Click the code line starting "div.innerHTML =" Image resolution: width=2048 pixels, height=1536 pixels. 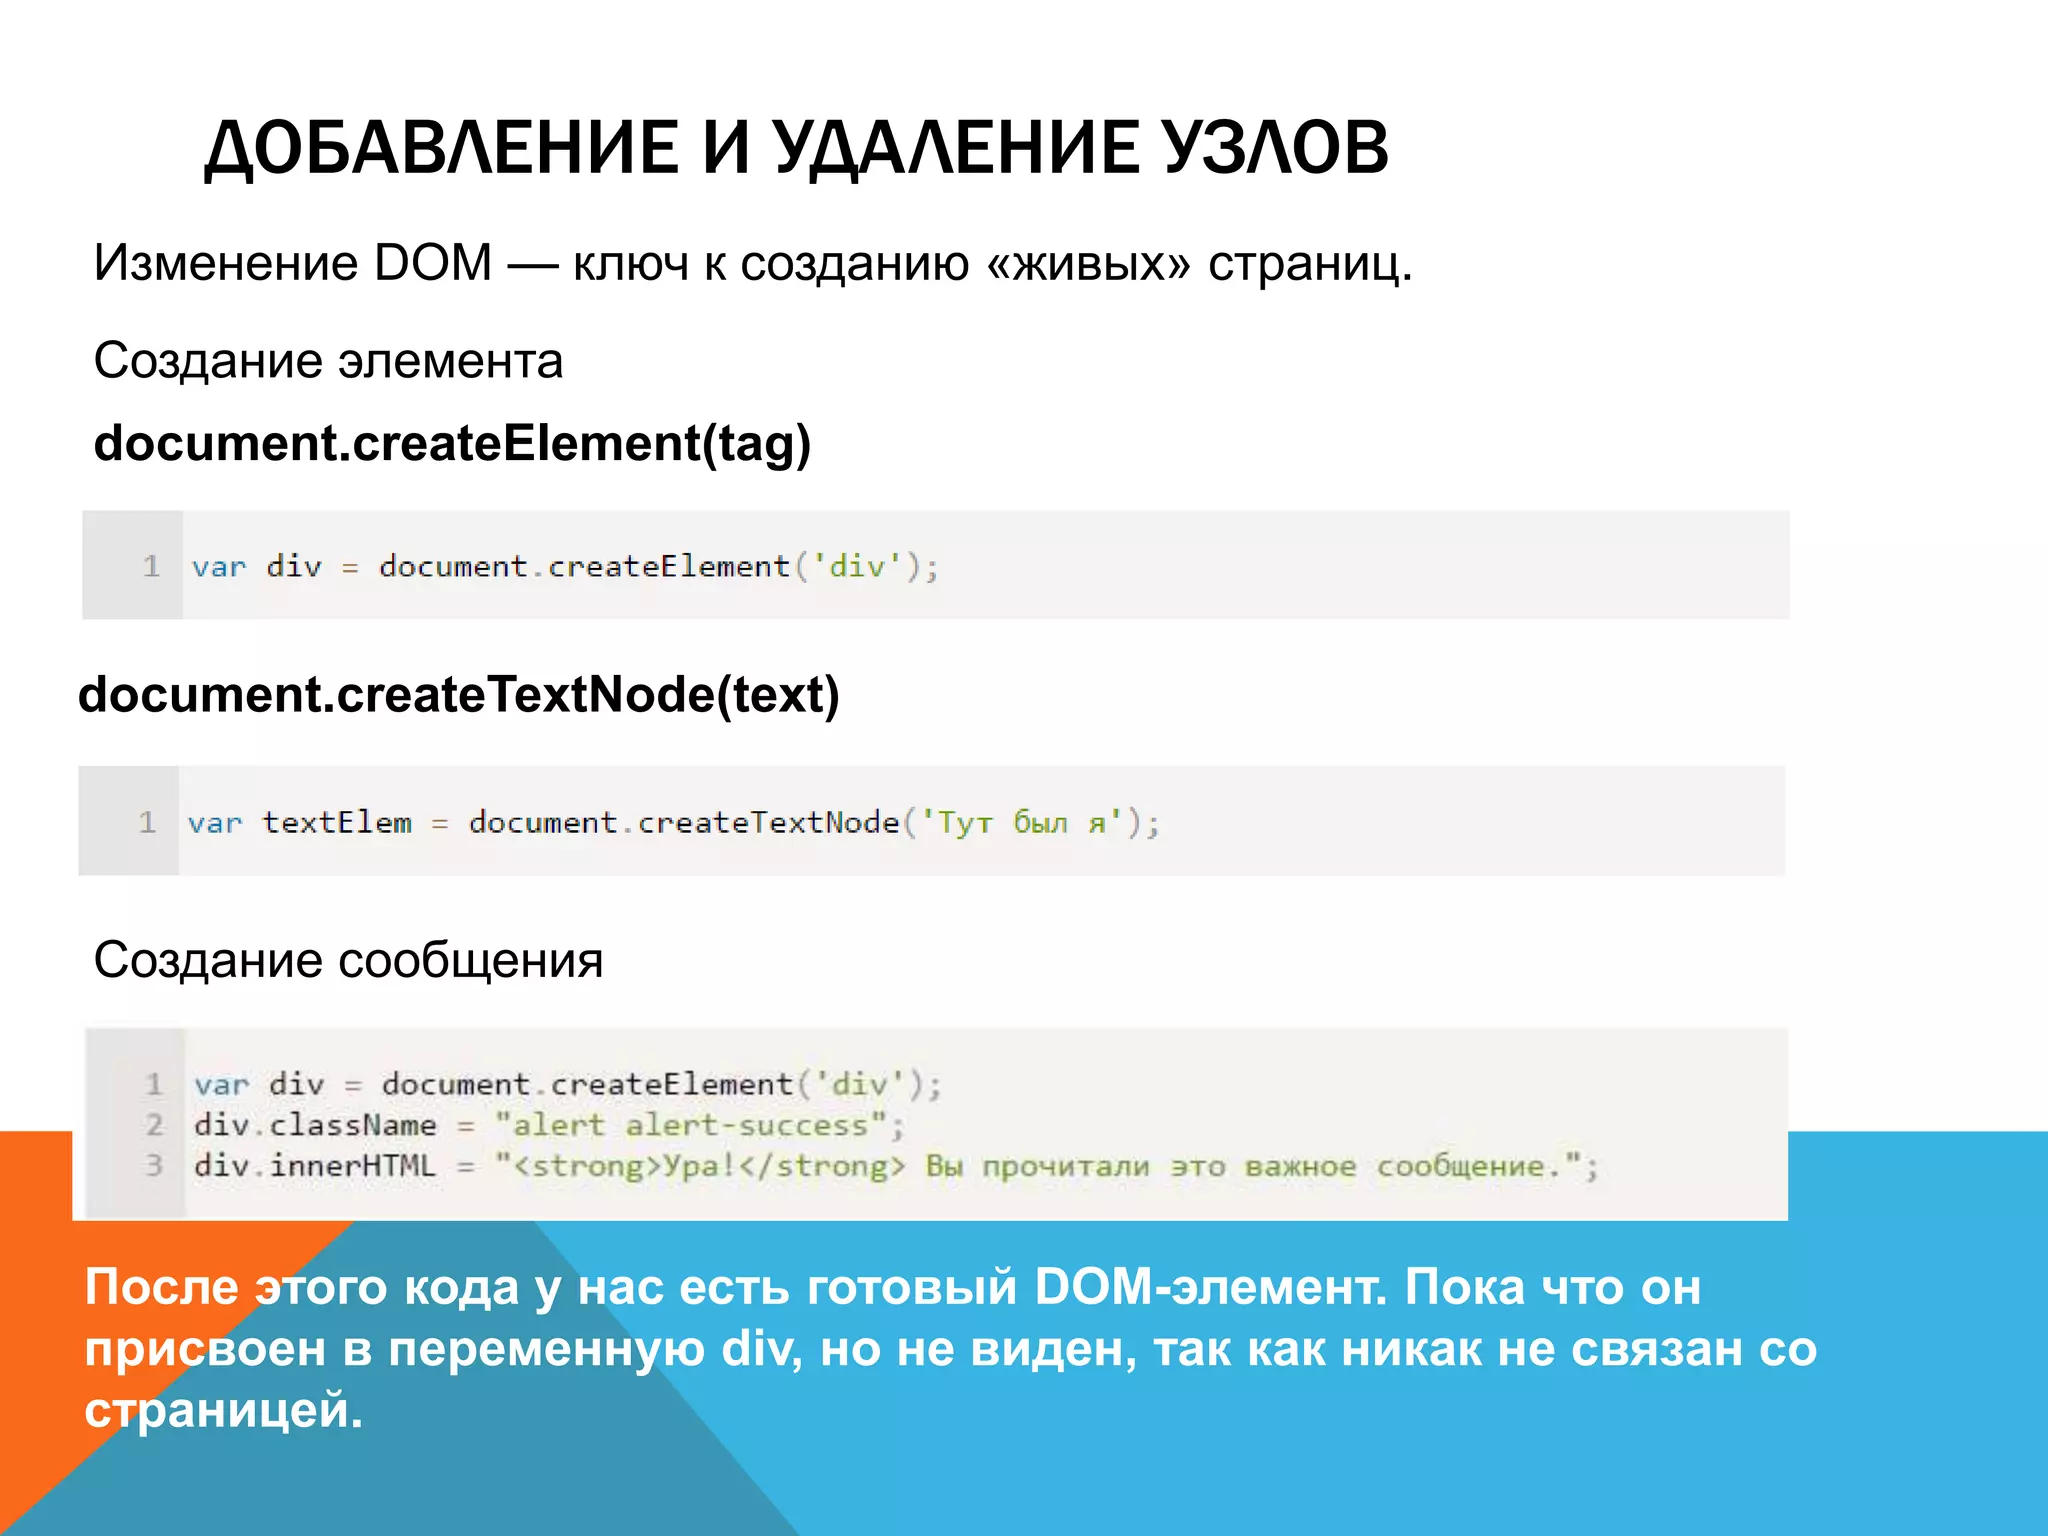[896, 1166]
